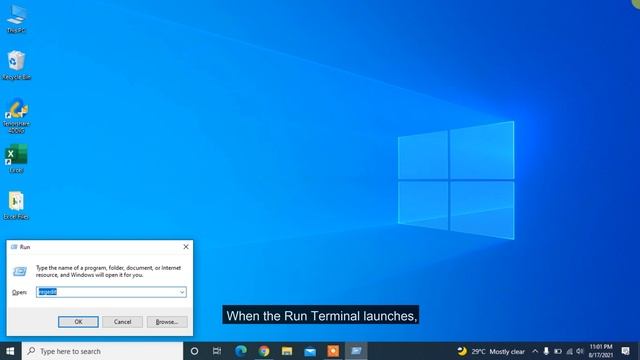Image resolution: width=640 pixels, height=360 pixels.
Task: Open battery status tray icon
Action: tap(558, 351)
